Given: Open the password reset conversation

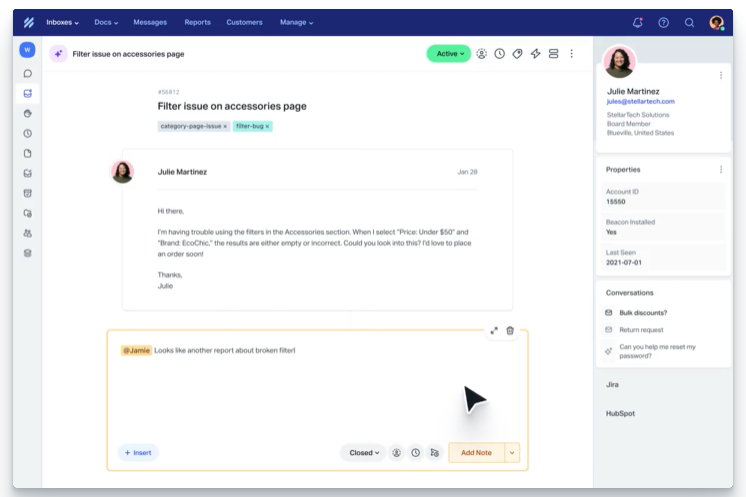Looking at the screenshot, I should pos(657,351).
